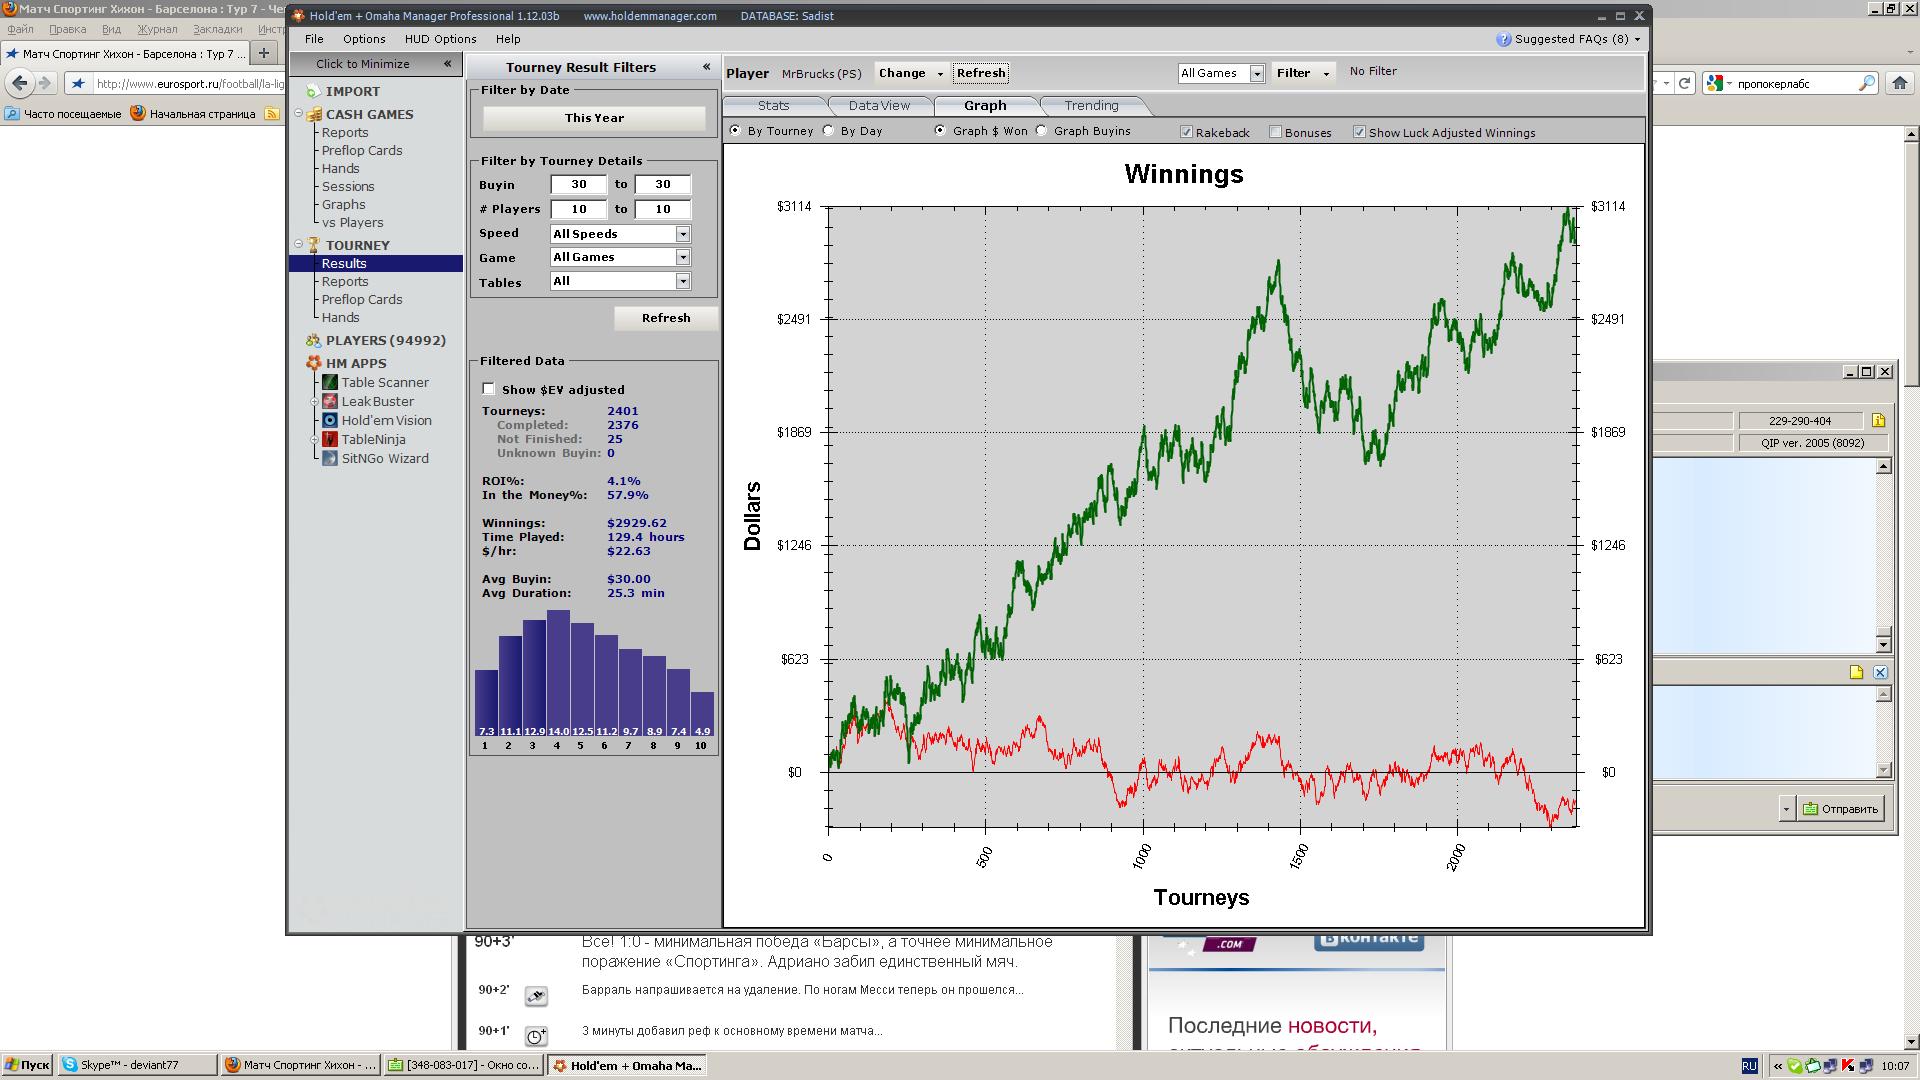Click the This Year date filter button
Screen dimensions: 1920x1080
click(594, 118)
